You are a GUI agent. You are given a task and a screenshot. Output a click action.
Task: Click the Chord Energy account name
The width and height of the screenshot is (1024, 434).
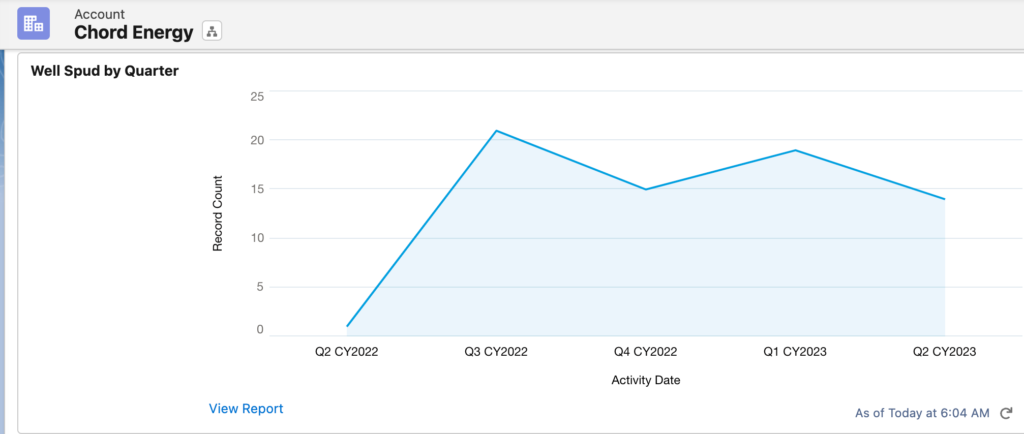(134, 32)
